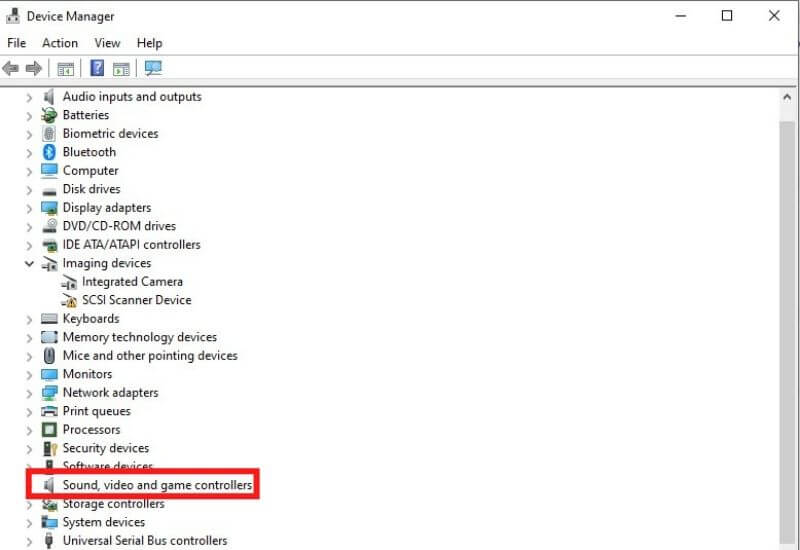Click the vertical scrollbar in device list
This screenshot has height=550, width=800.
(x=787, y=300)
